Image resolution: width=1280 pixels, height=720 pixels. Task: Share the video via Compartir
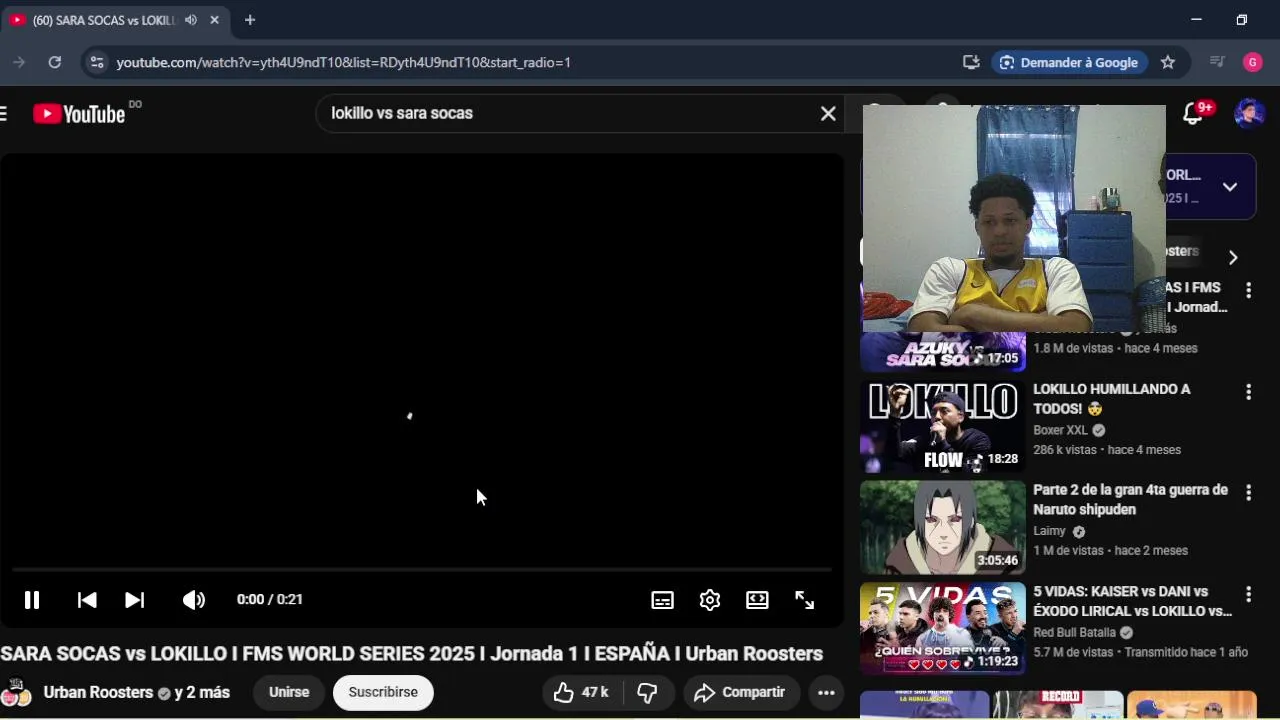[740, 692]
